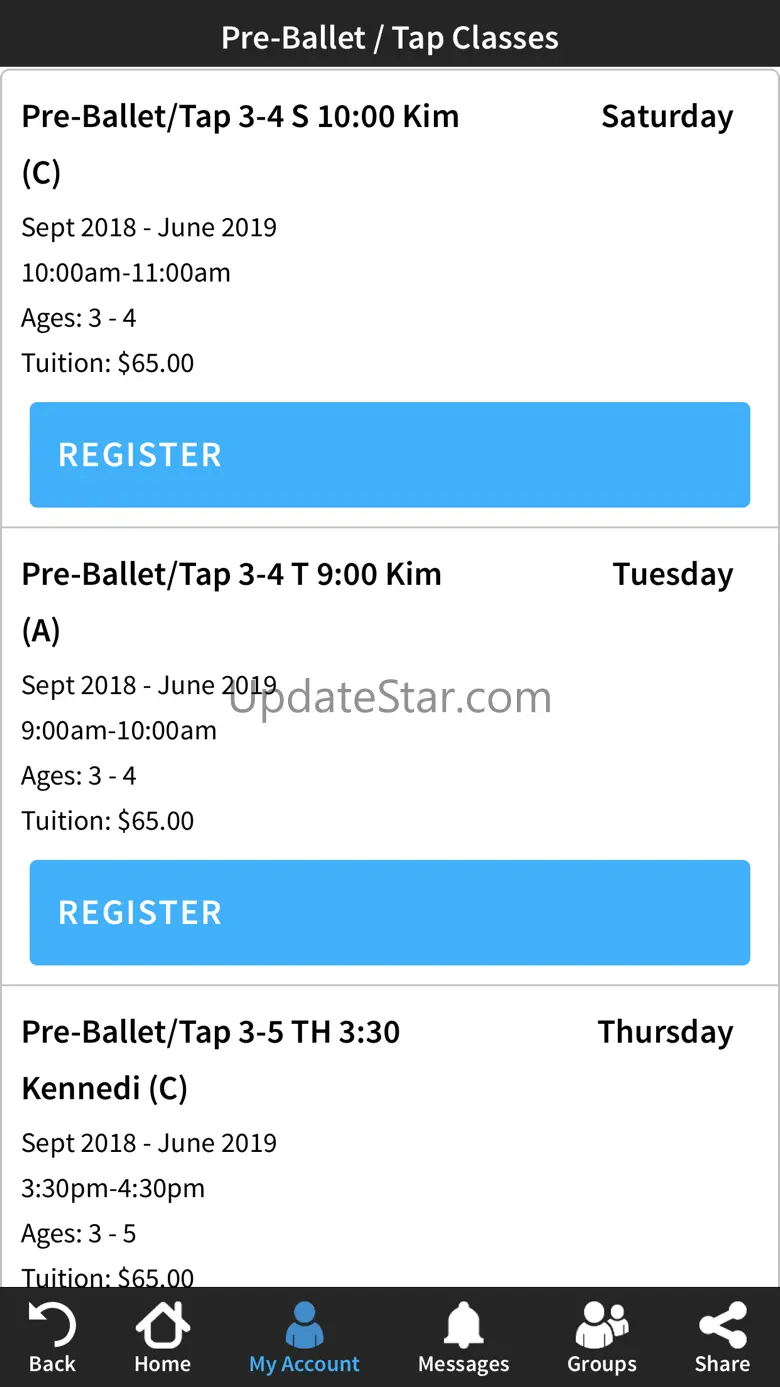Tap the Ages: 3 - 5 line
The height and width of the screenshot is (1387, 780).
(x=79, y=1234)
